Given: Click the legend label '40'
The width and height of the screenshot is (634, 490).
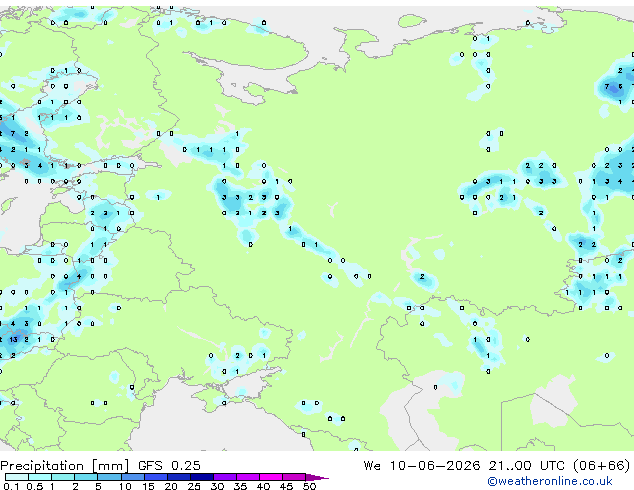Looking at the screenshot, I should pyautogui.click(x=263, y=486).
